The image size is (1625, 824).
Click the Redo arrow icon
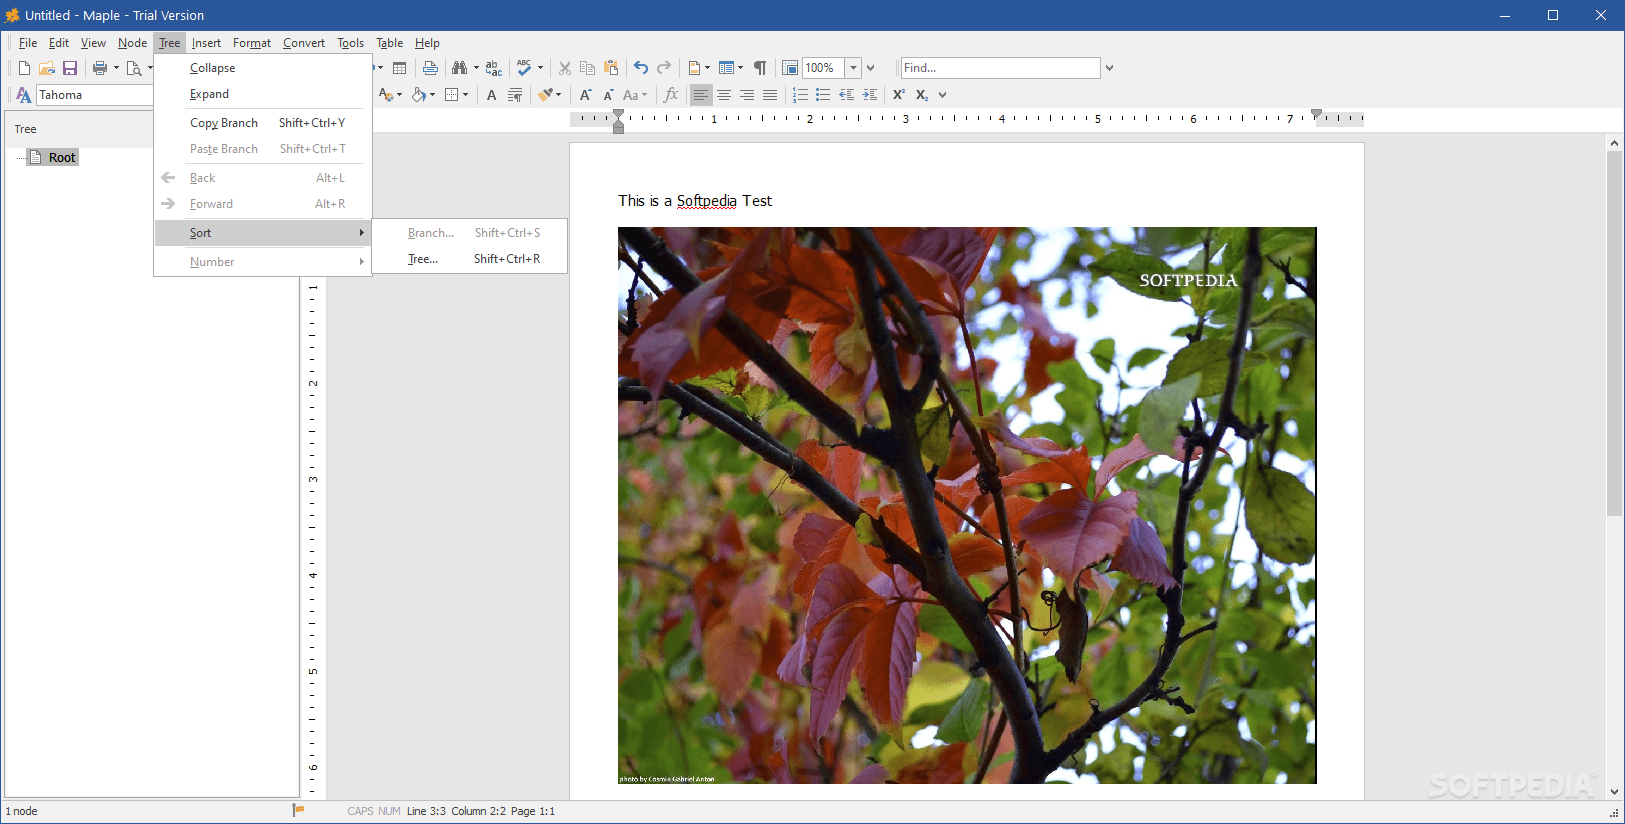tap(664, 68)
